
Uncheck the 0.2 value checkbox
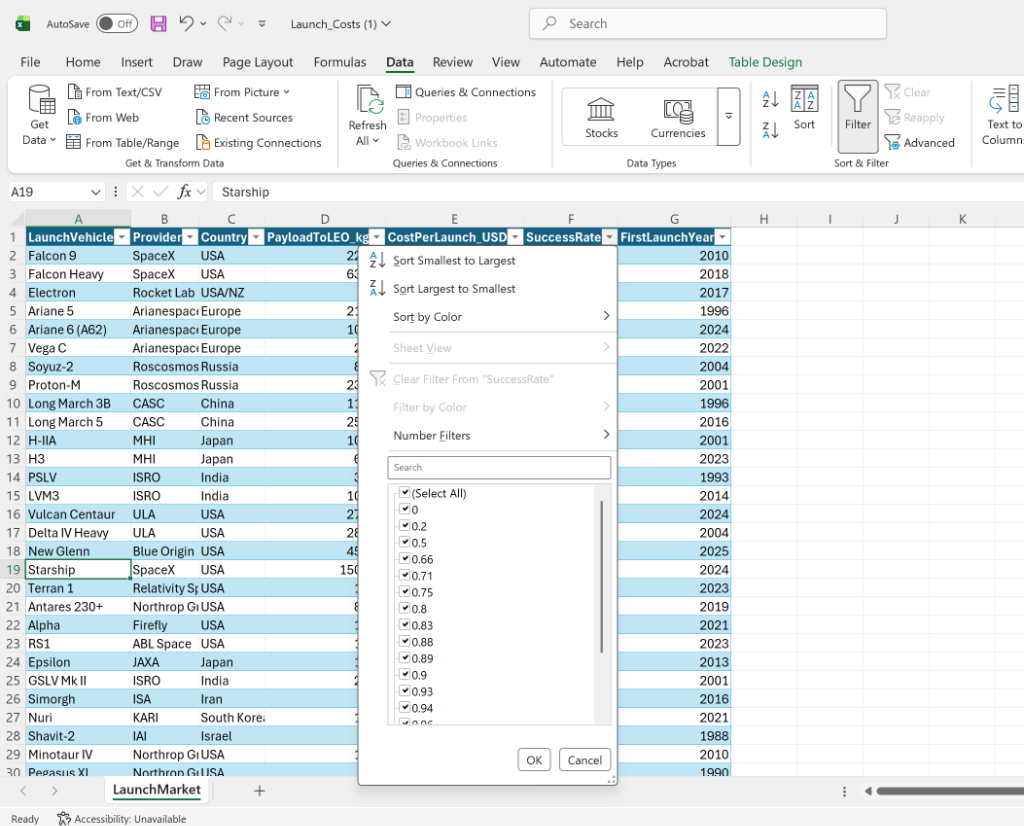click(x=405, y=526)
